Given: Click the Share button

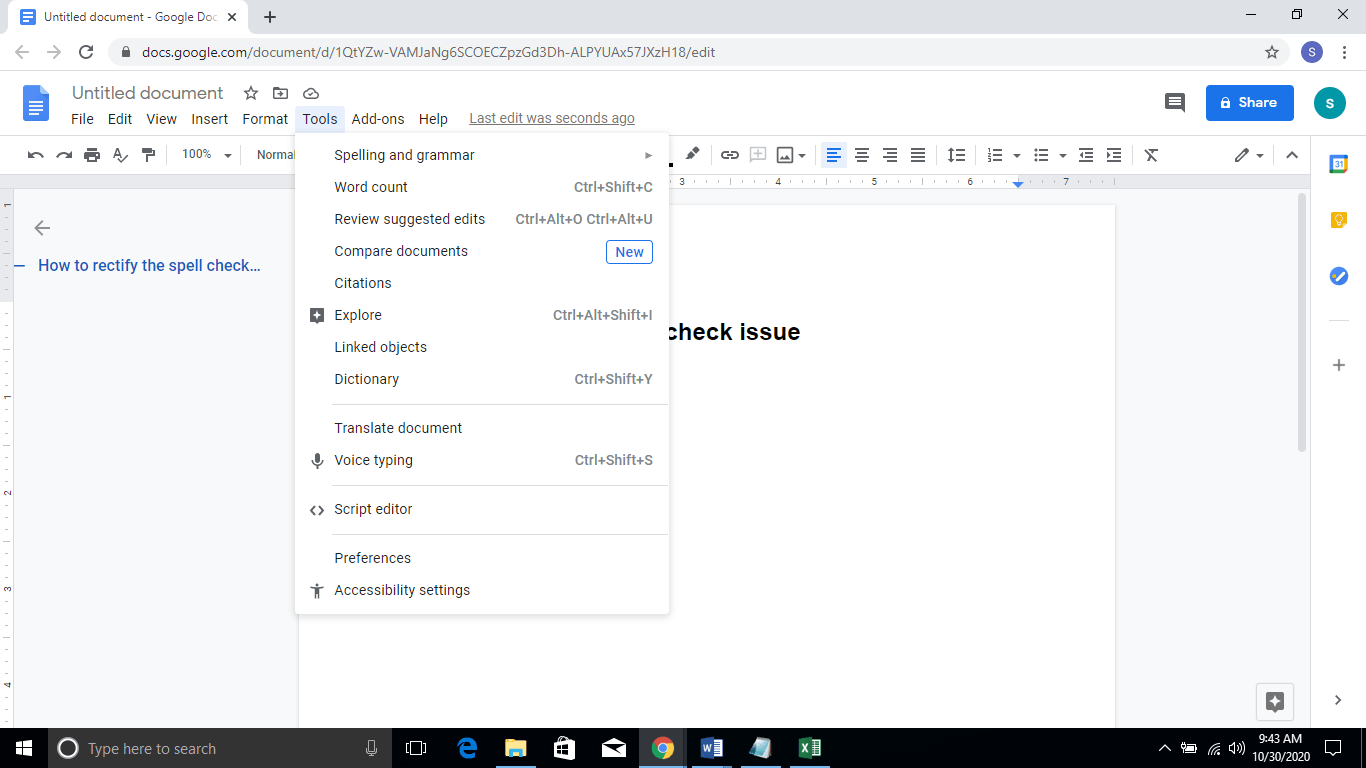Looking at the screenshot, I should tap(1249, 102).
